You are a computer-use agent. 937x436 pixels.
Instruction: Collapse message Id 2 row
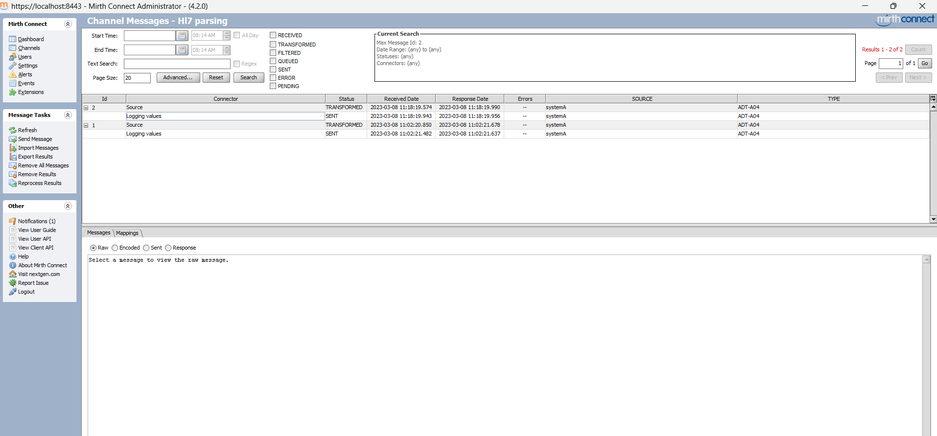85,108
